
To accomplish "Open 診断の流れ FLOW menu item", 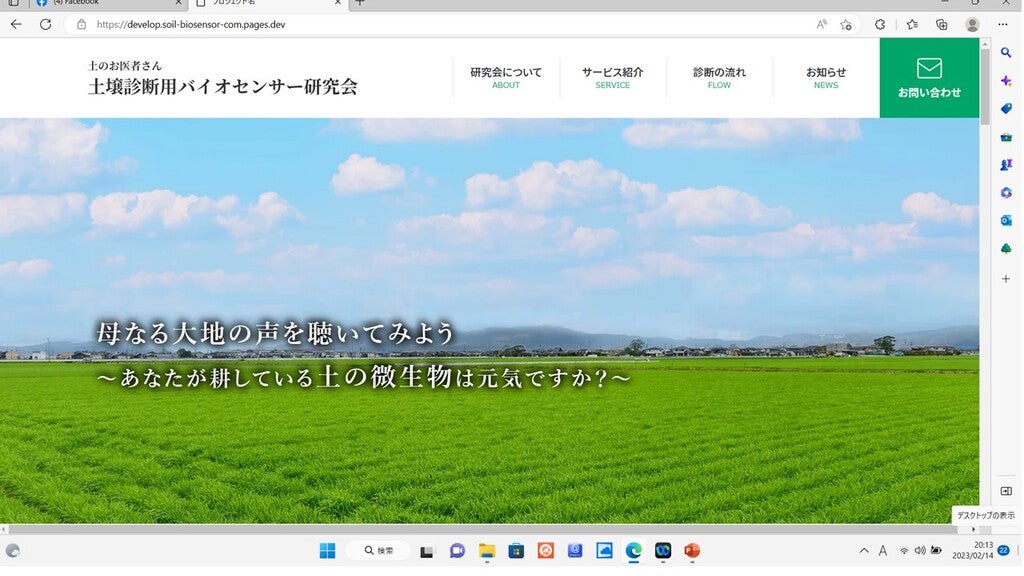I will pyautogui.click(x=719, y=78).
